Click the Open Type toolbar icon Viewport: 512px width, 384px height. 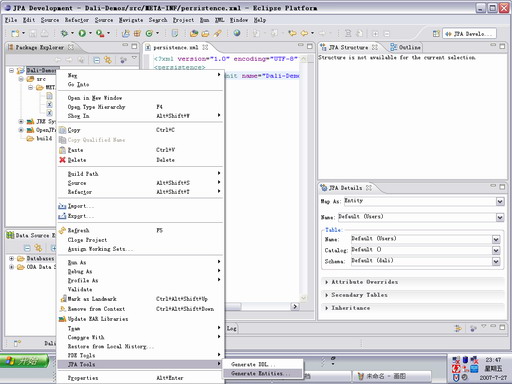point(194,33)
